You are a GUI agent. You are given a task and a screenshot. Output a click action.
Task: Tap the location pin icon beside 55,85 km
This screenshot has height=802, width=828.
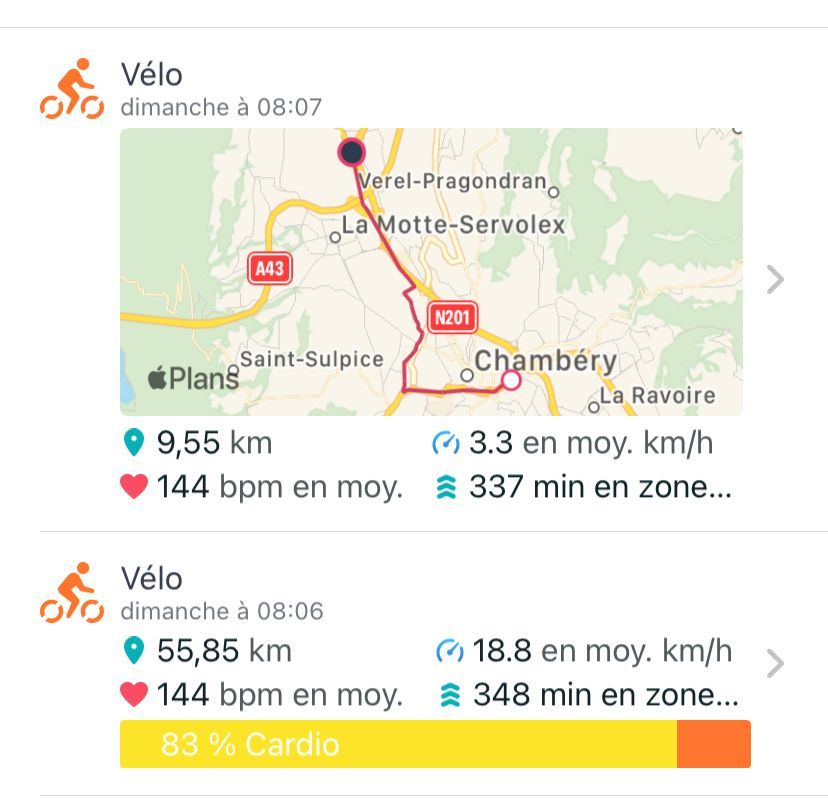pyautogui.click(x=134, y=650)
